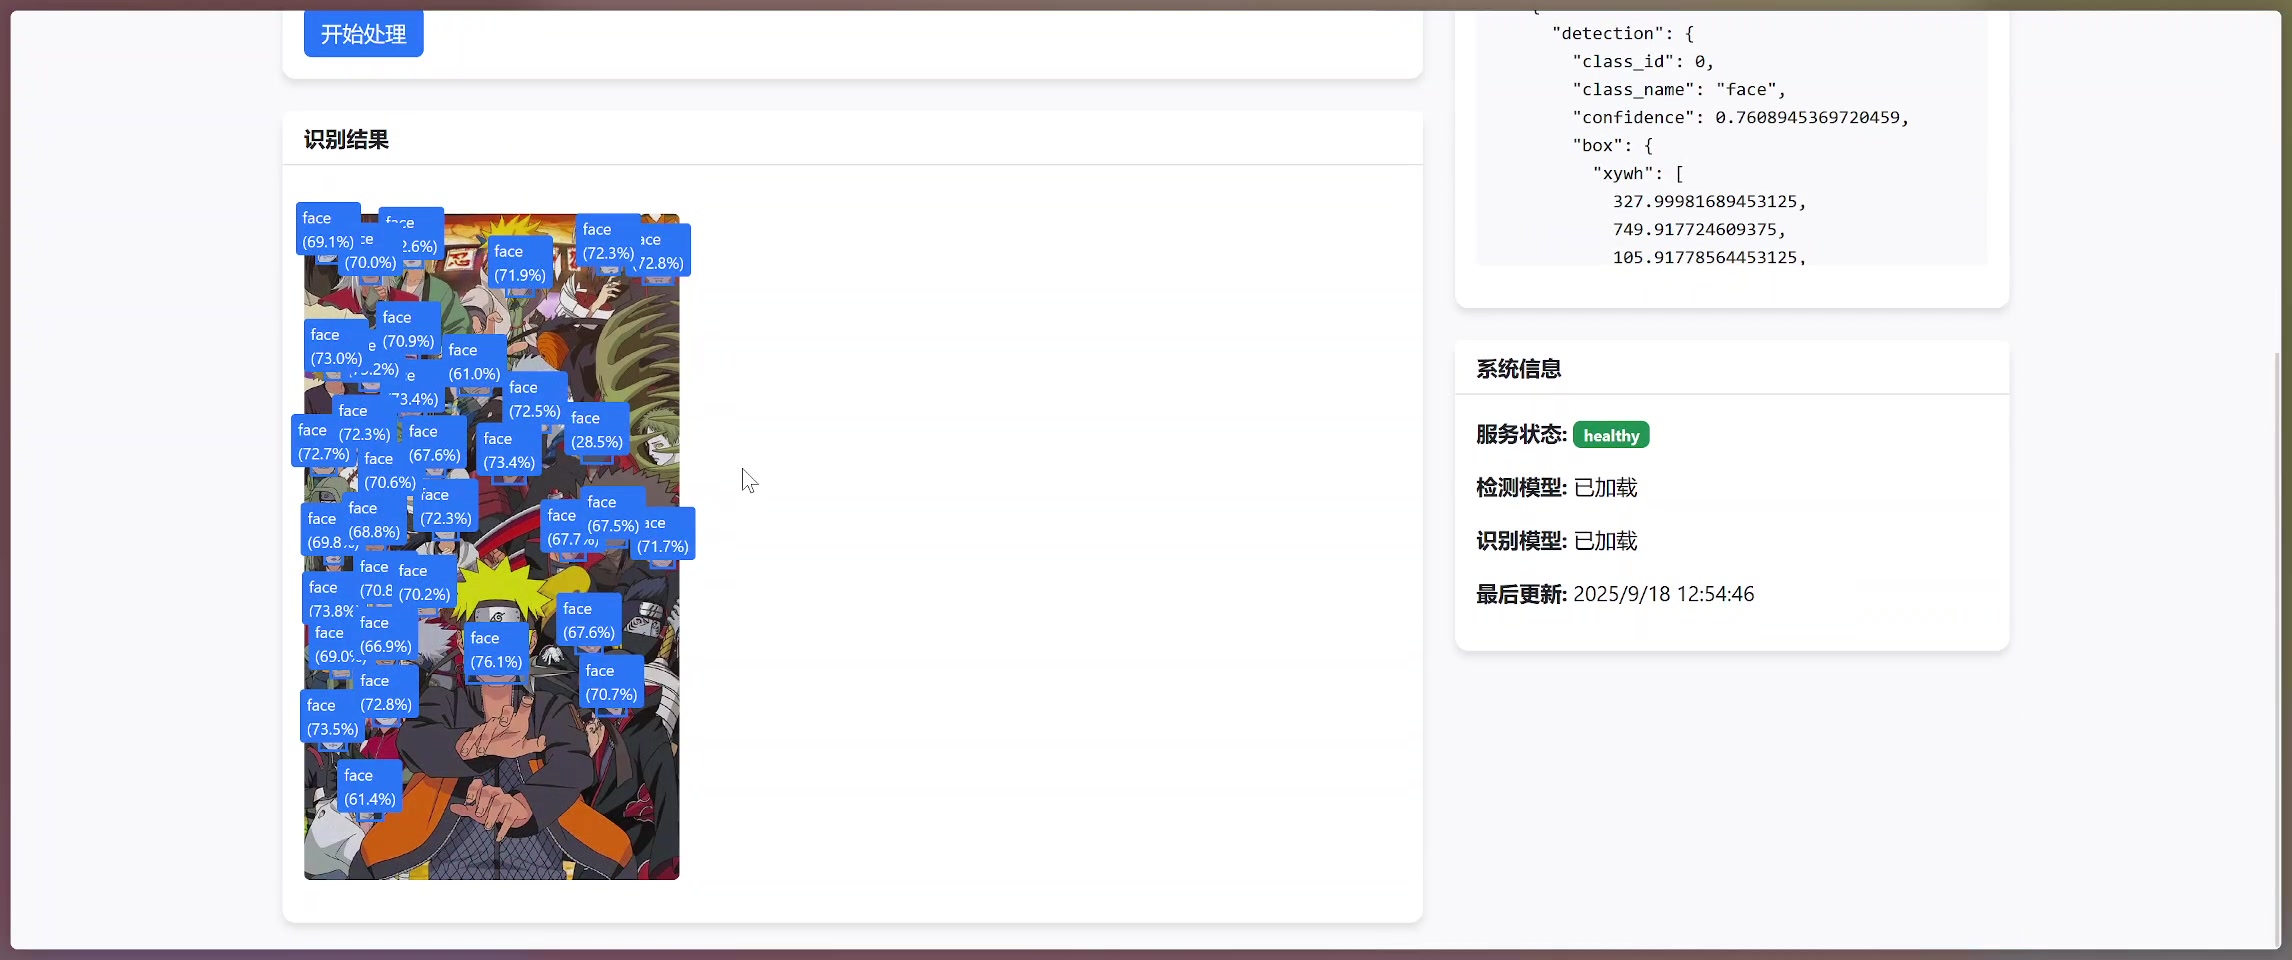Screen dimensions: 2292x960
Task: Click the face (76.1%) label on Naruto
Action: tap(496, 649)
